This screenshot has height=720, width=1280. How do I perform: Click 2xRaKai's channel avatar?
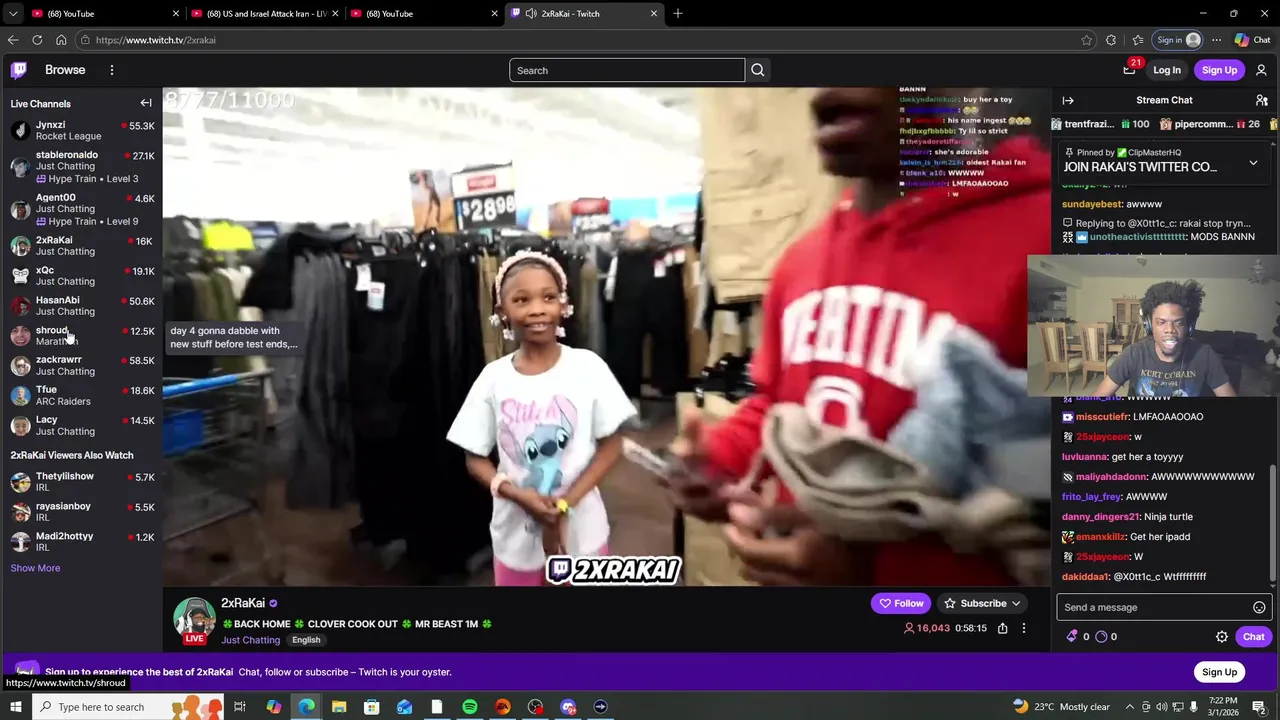[x=194, y=620]
